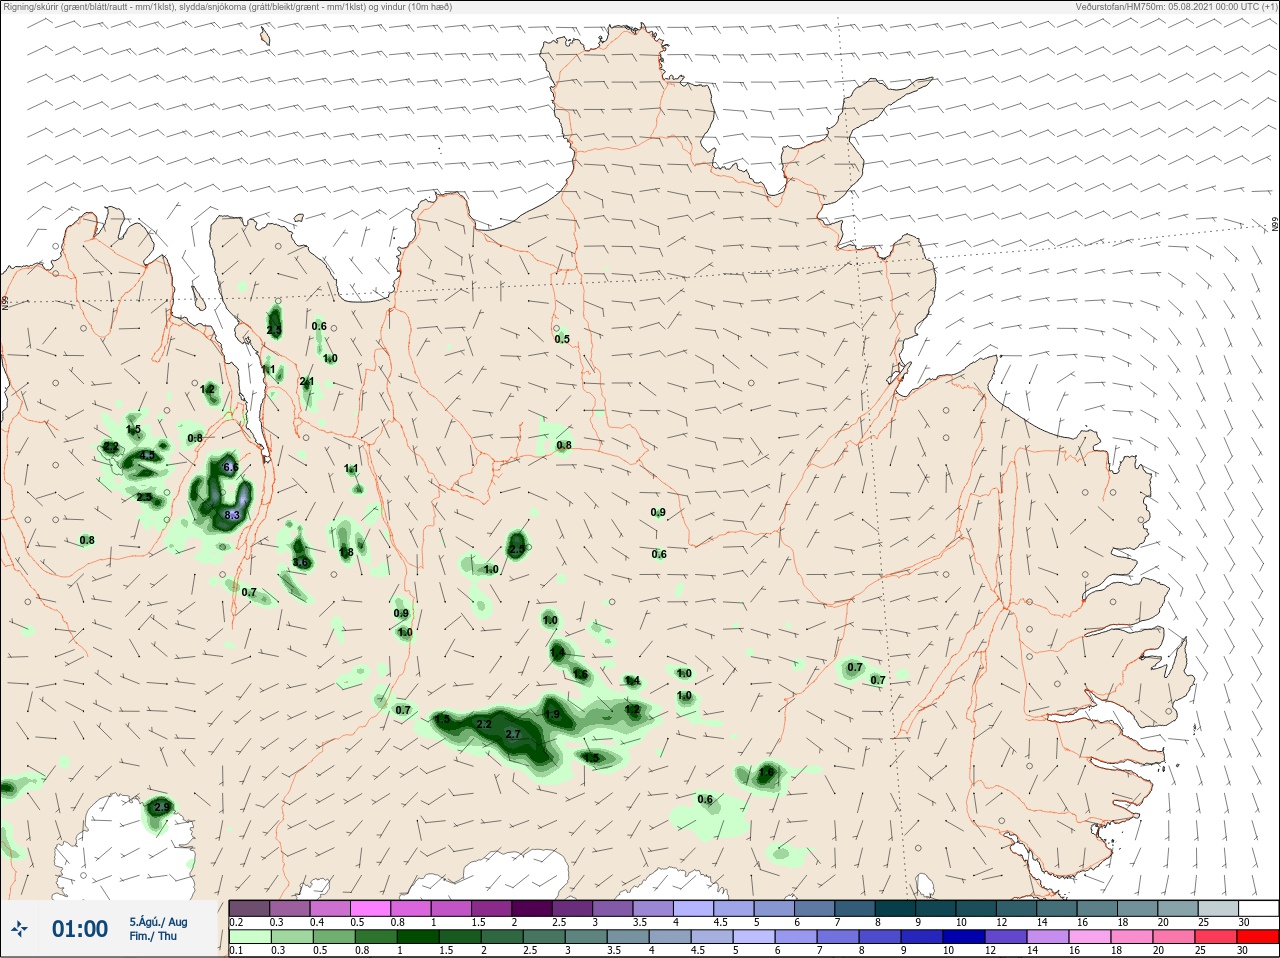The height and width of the screenshot is (958, 1280).
Task: Click the 3.6 rainfall value label
Action: (301, 563)
